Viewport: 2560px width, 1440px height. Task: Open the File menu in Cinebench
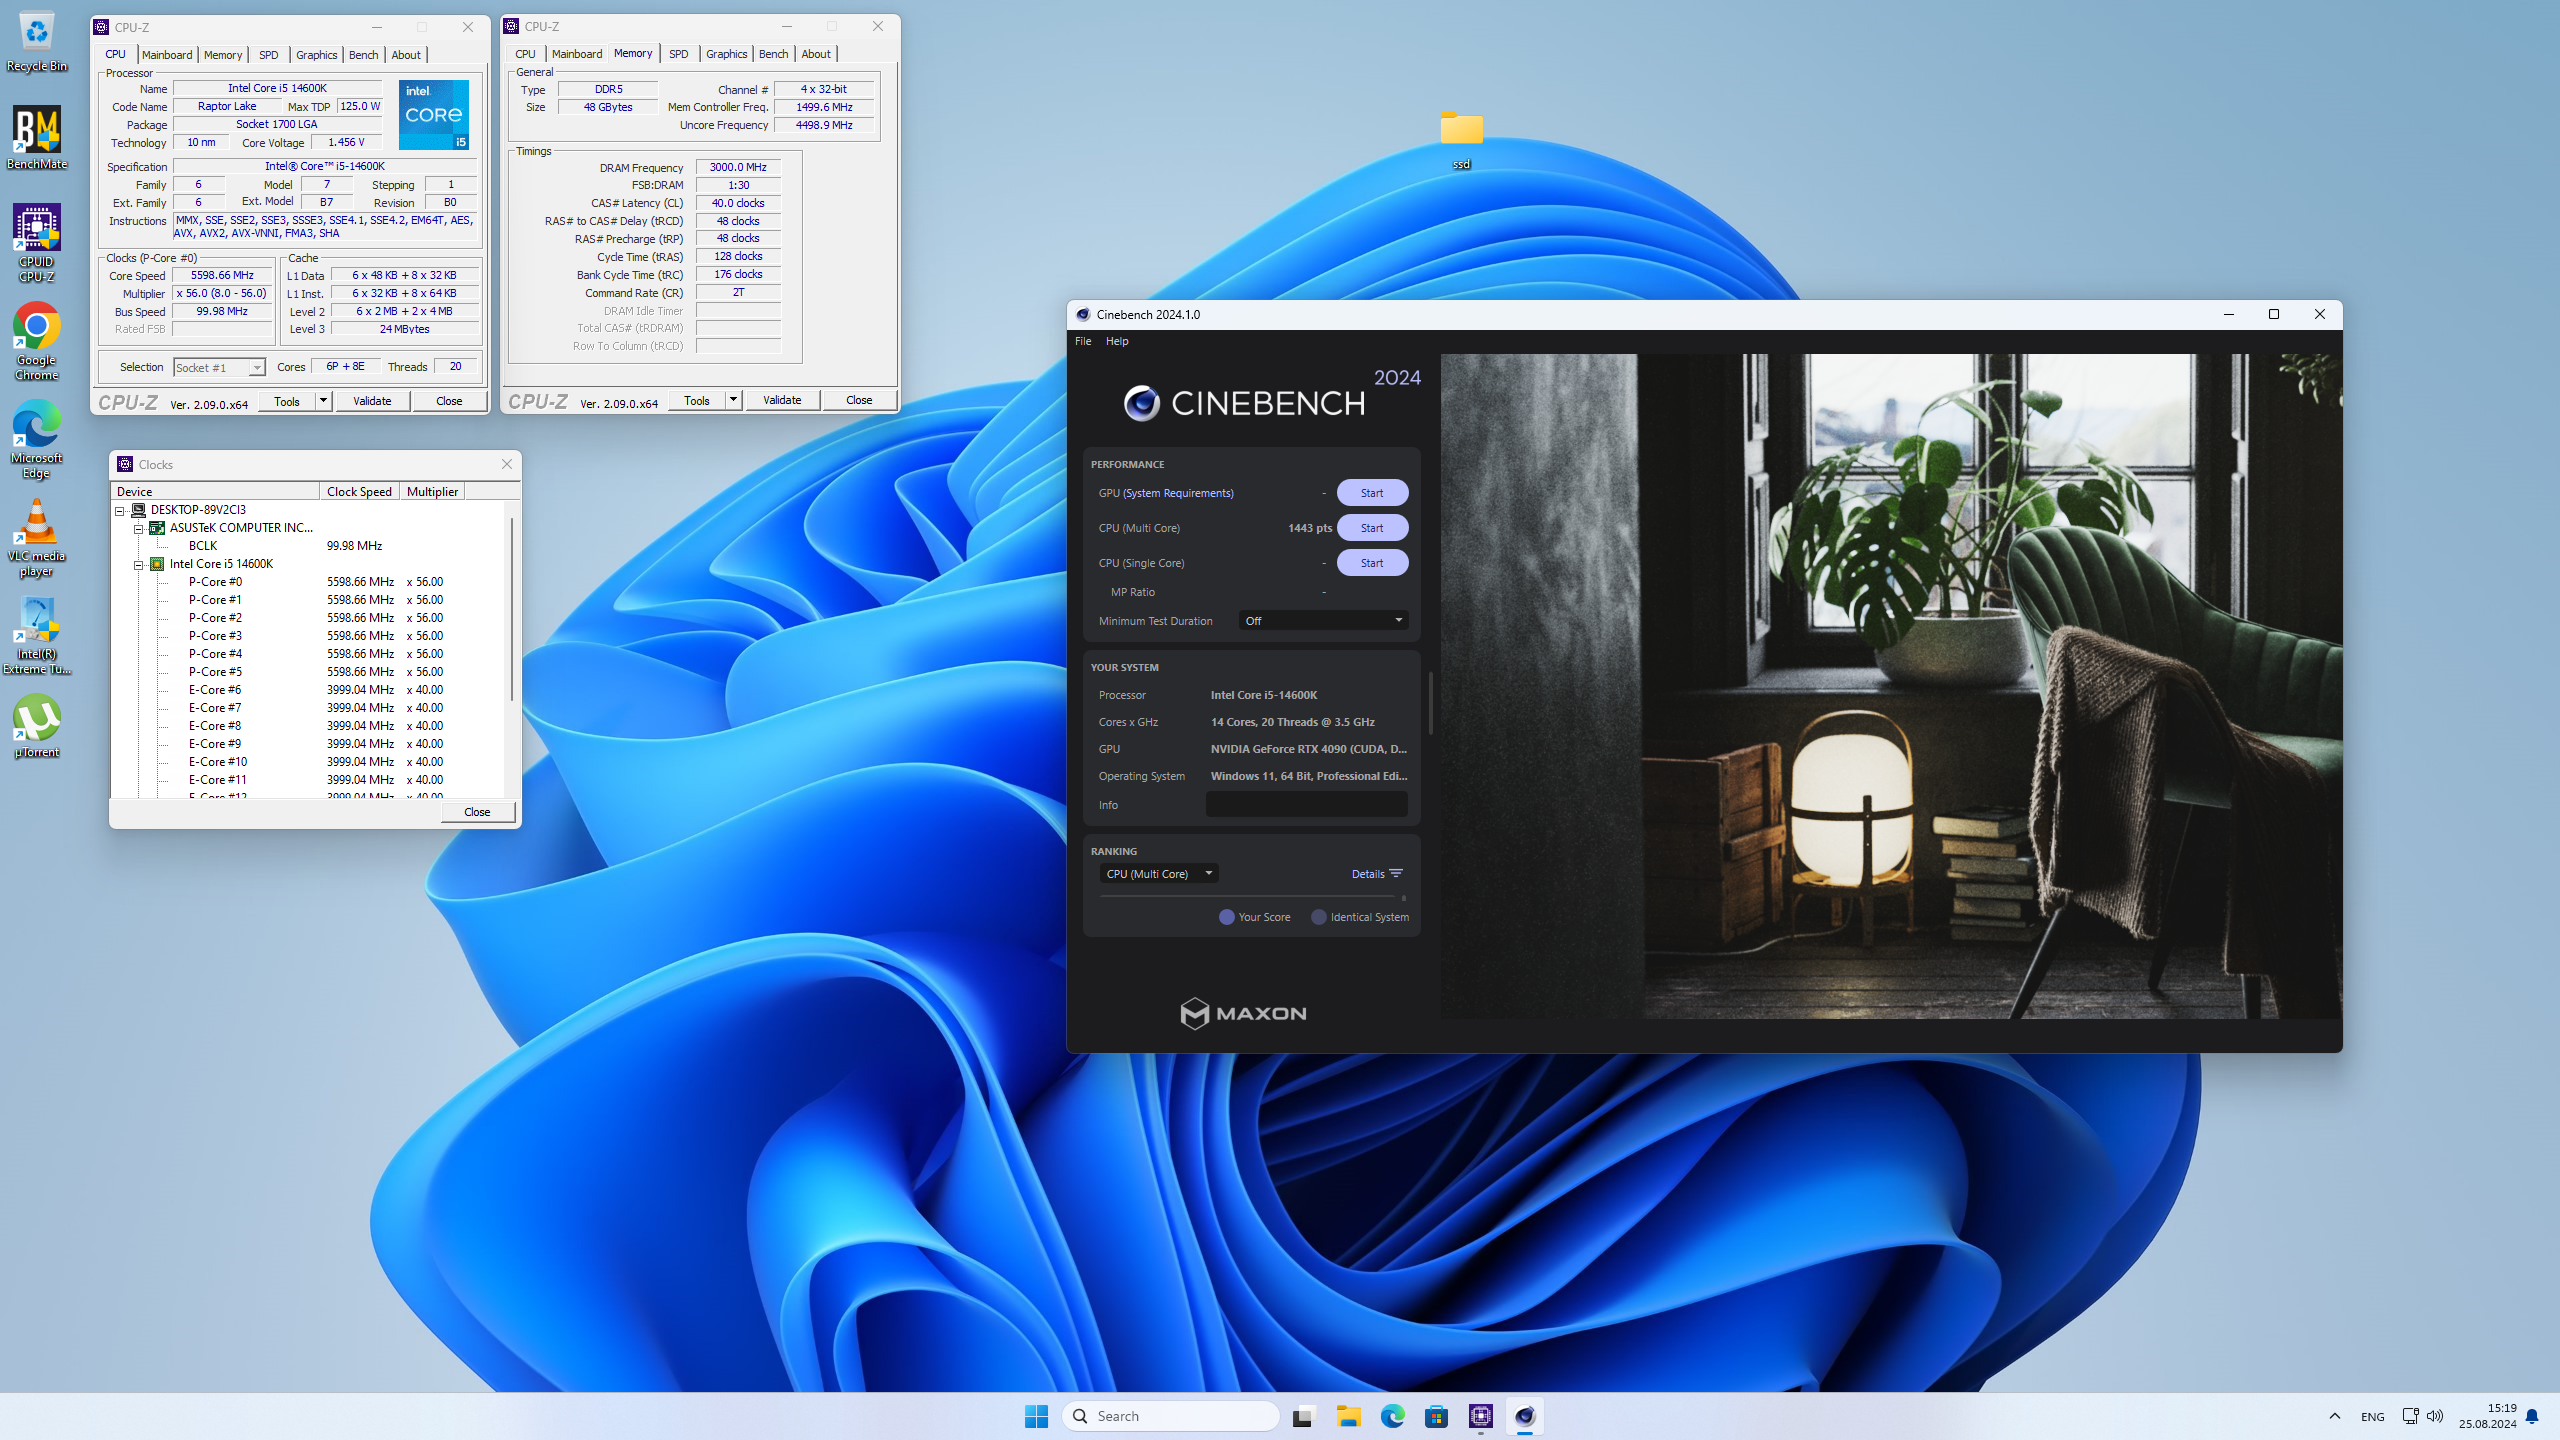[x=1083, y=341]
